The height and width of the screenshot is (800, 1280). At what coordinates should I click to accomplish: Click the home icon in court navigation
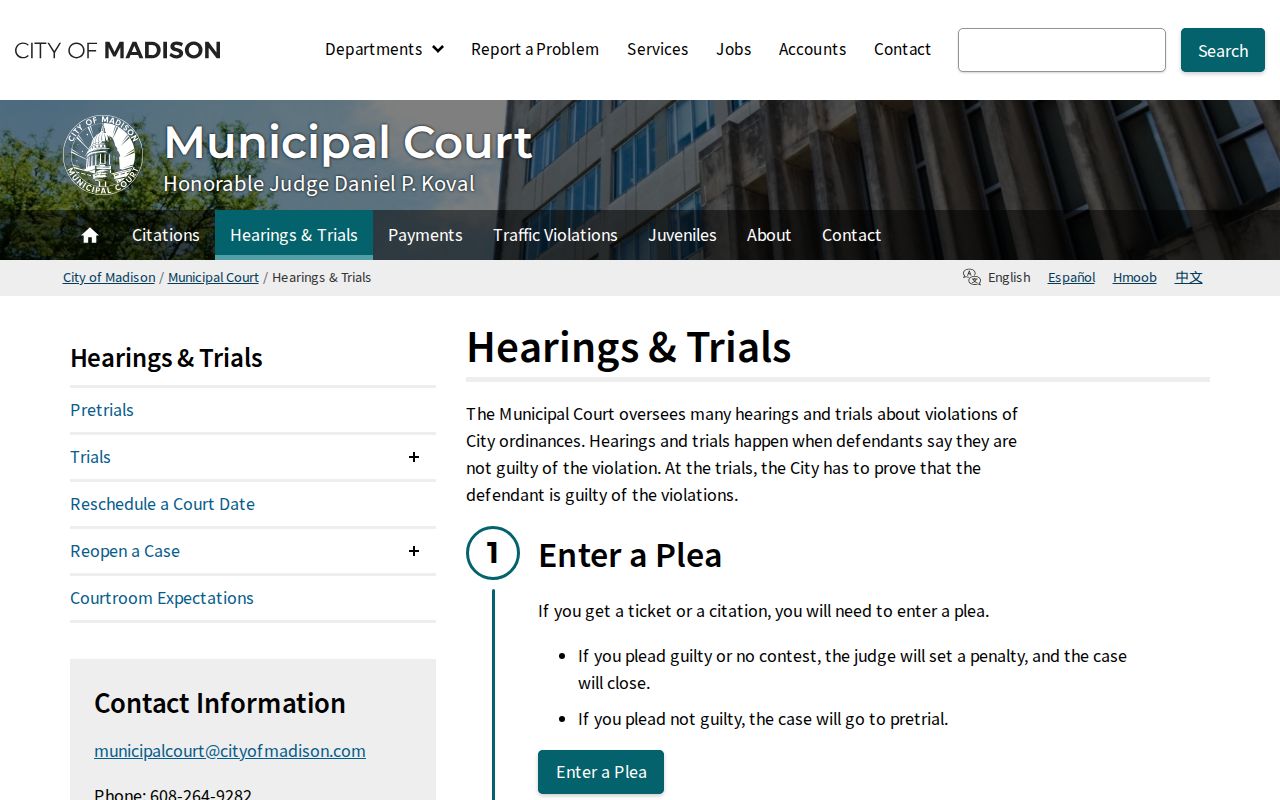point(90,235)
